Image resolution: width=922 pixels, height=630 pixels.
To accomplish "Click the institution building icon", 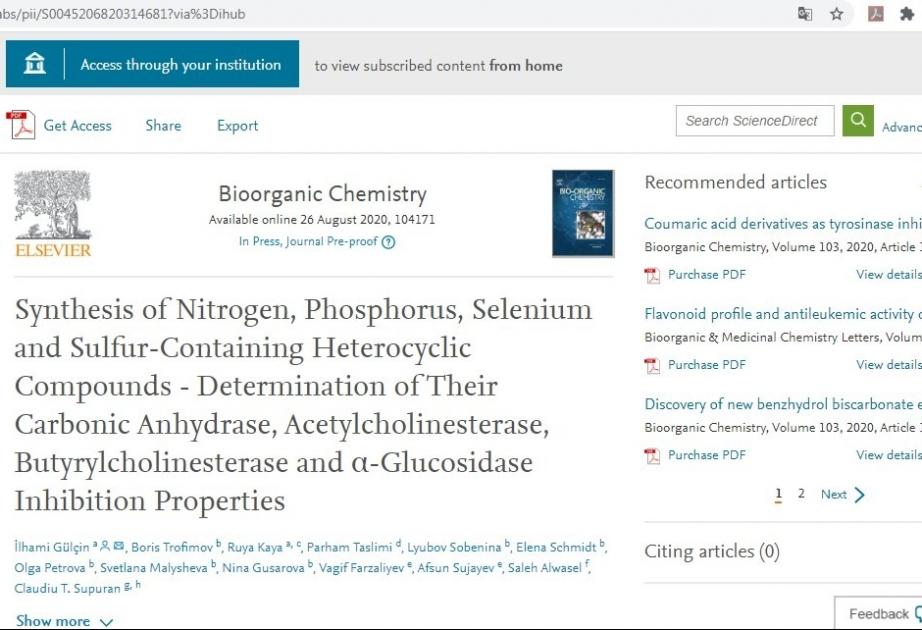I will [35, 64].
